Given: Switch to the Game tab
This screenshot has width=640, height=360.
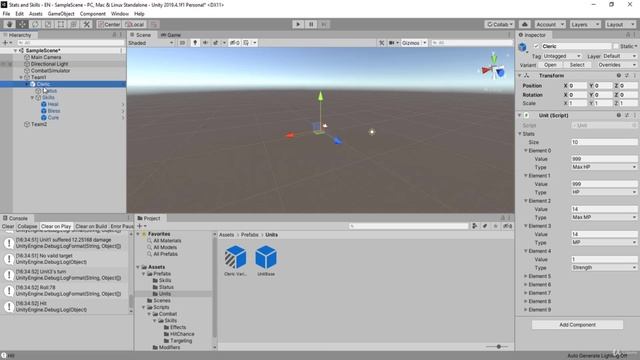Looking at the screenshot, I should (x=171, y=35).
